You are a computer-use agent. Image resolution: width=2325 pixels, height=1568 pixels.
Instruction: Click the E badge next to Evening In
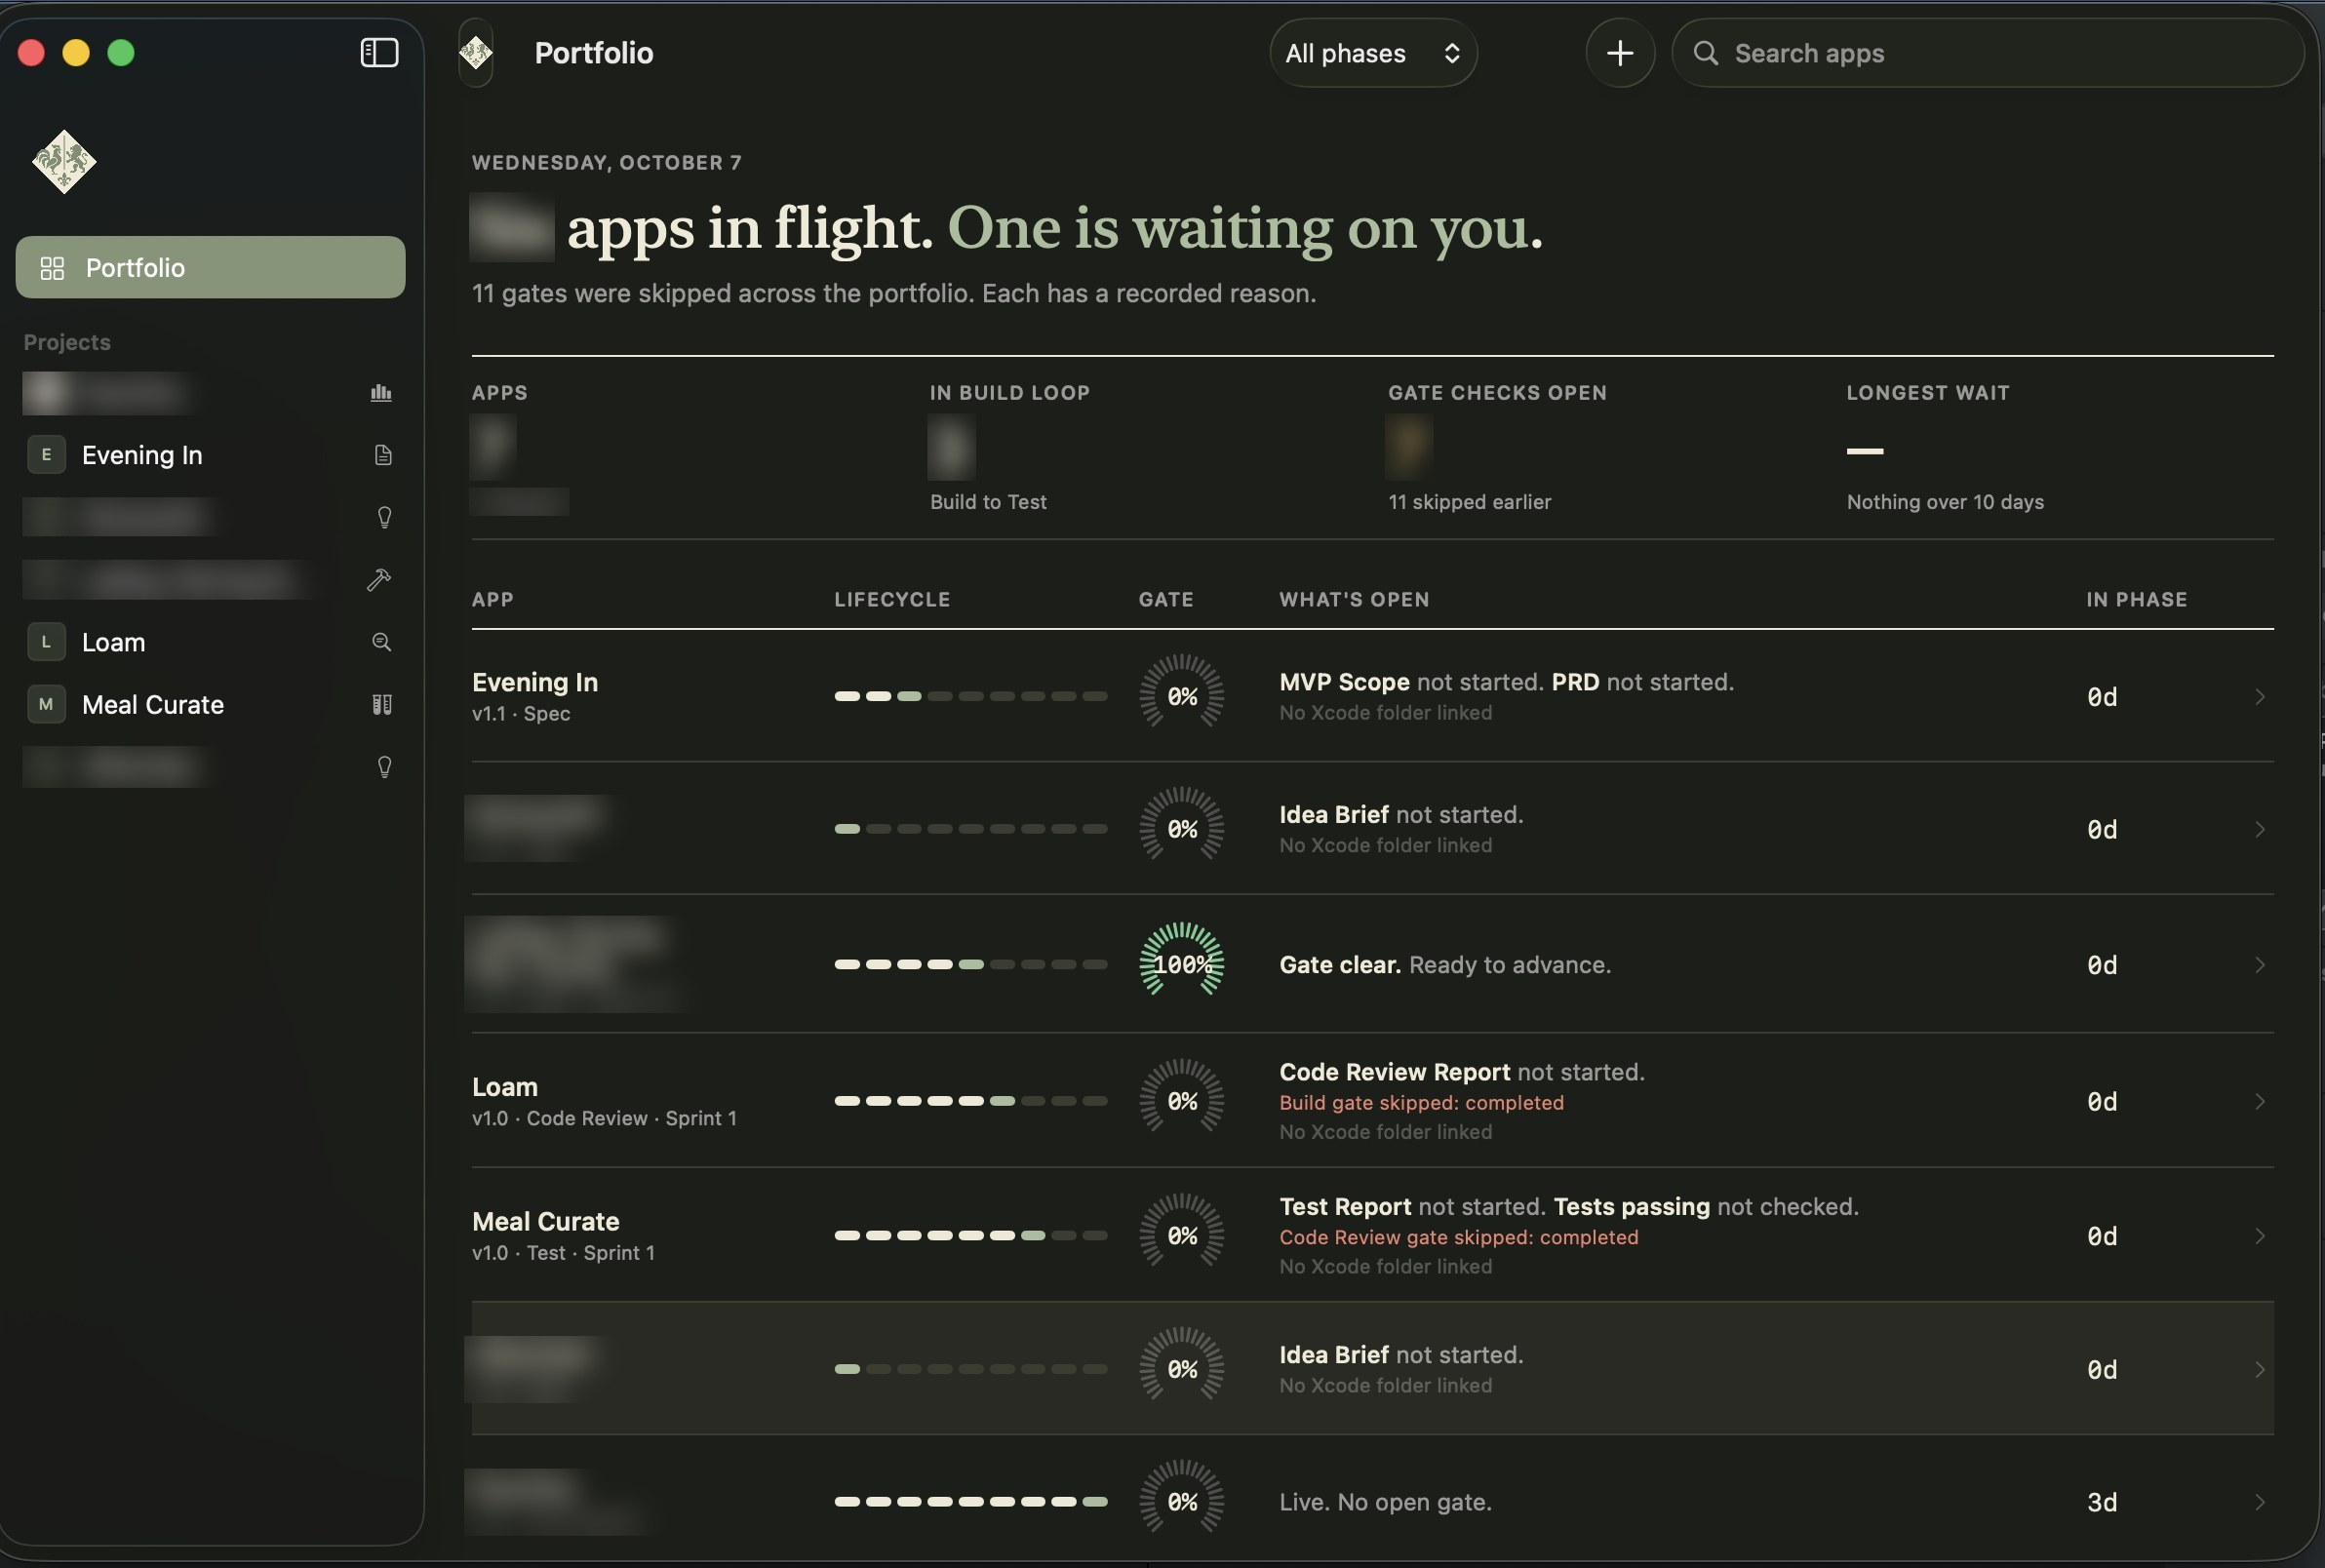coord(46,455)
